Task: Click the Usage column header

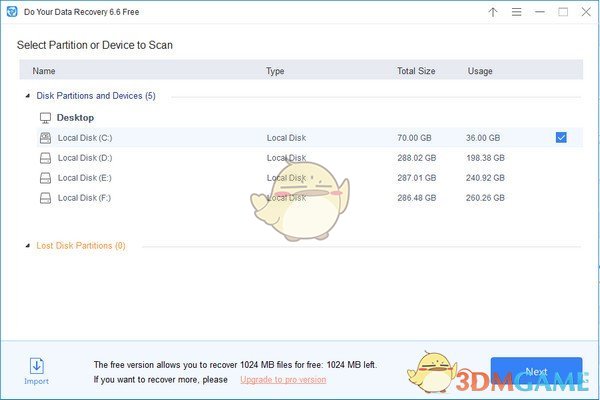Action: pyautogui.click(x=480, y=71)
